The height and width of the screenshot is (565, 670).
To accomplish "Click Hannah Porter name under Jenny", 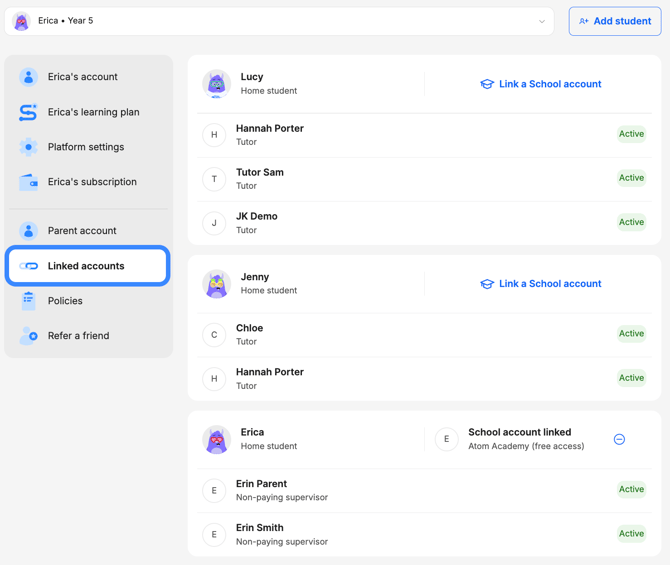I will [x=270, y=372].
